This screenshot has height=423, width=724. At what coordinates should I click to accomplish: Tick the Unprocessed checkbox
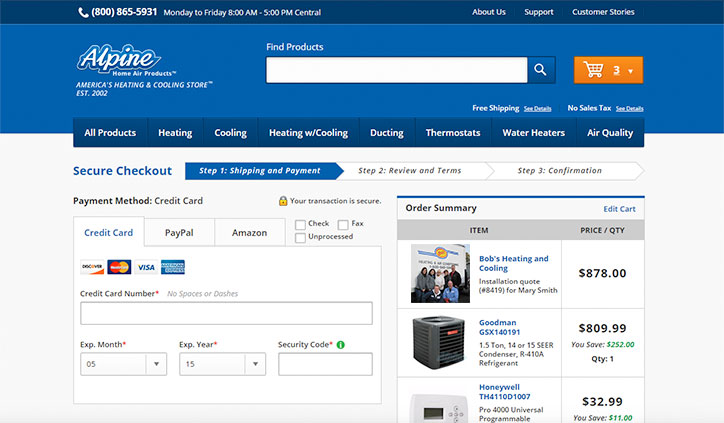click(x=300, y=238)
